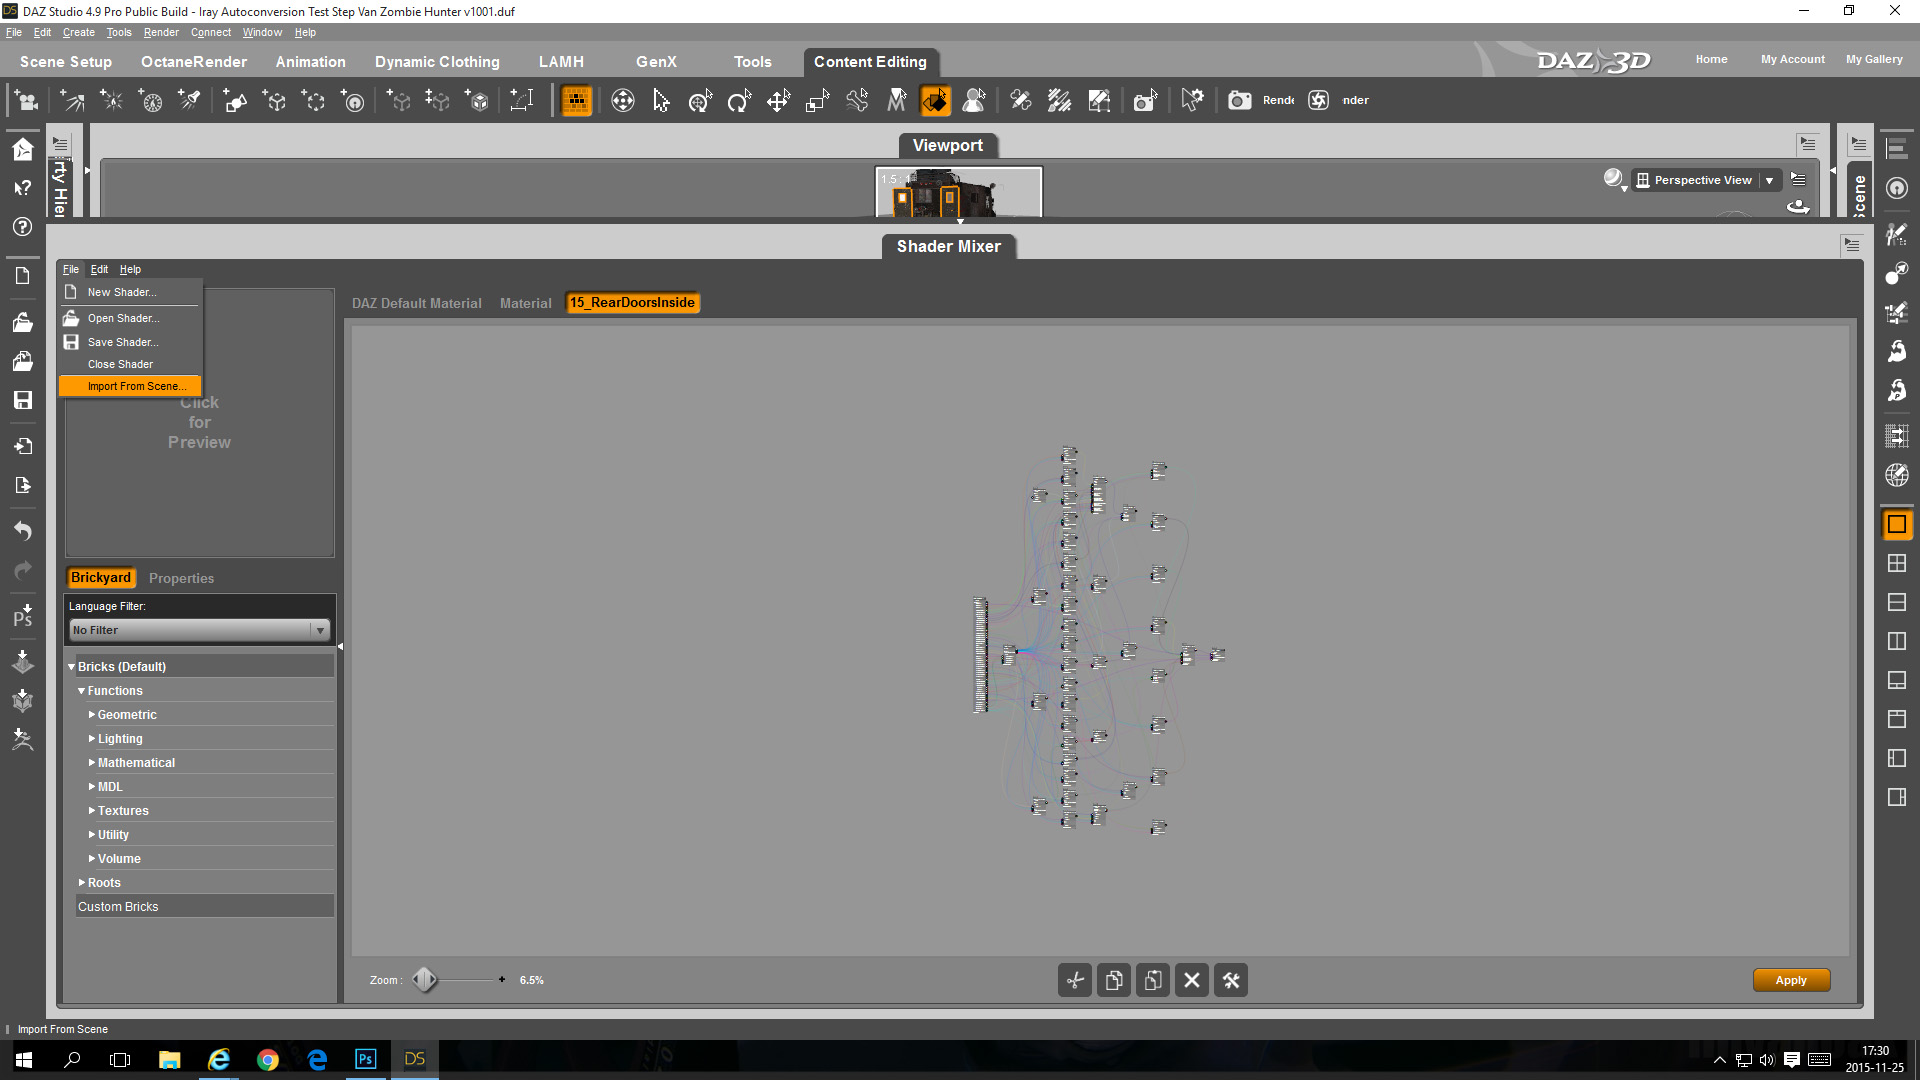The image size is (1920, 1080).
Task: Toggle the four-views layout button
Action: point(1897,563)
